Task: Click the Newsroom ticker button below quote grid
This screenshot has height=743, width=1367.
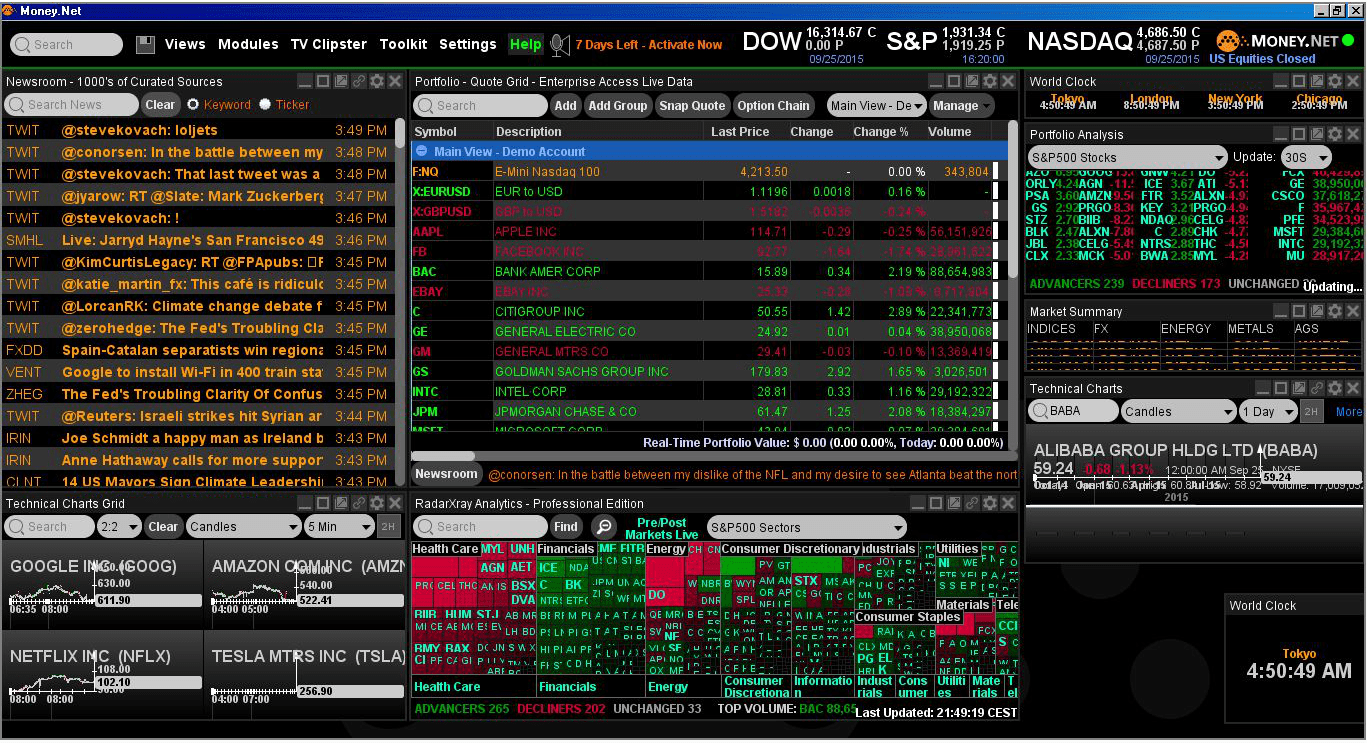Action: point(446,474)
